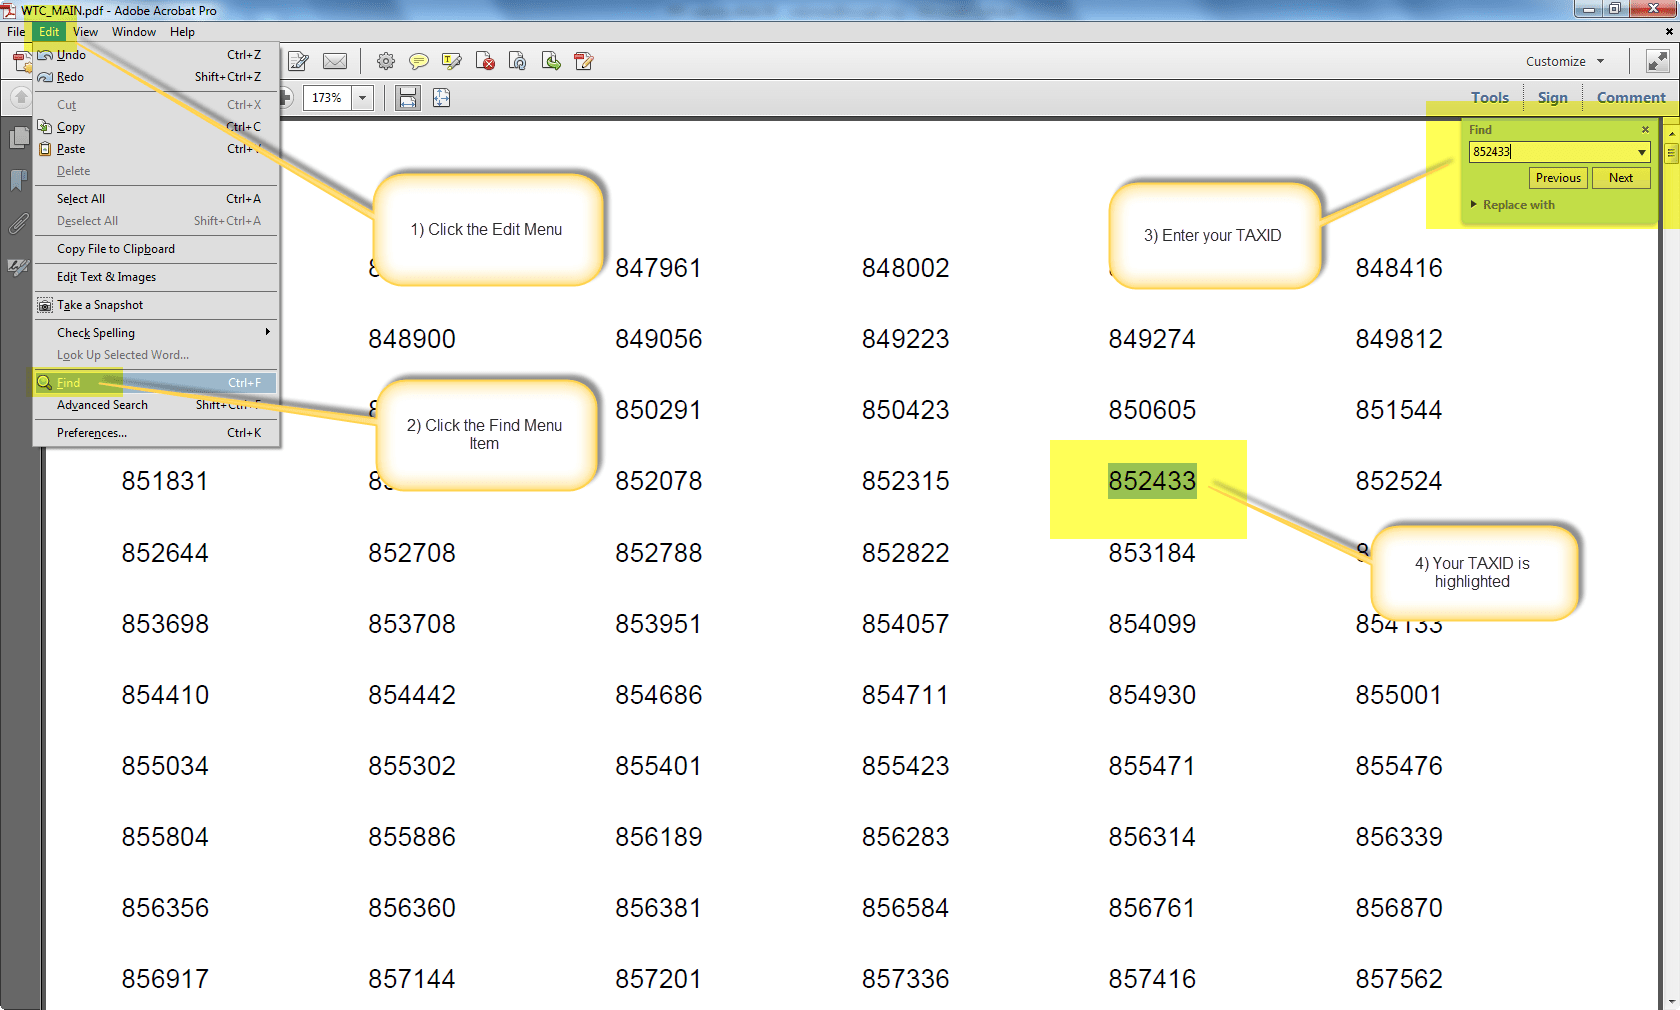This screenshot has height=1010, width=1680.
Task: Open the Customize dropdown
Action: click(1565, 62)
